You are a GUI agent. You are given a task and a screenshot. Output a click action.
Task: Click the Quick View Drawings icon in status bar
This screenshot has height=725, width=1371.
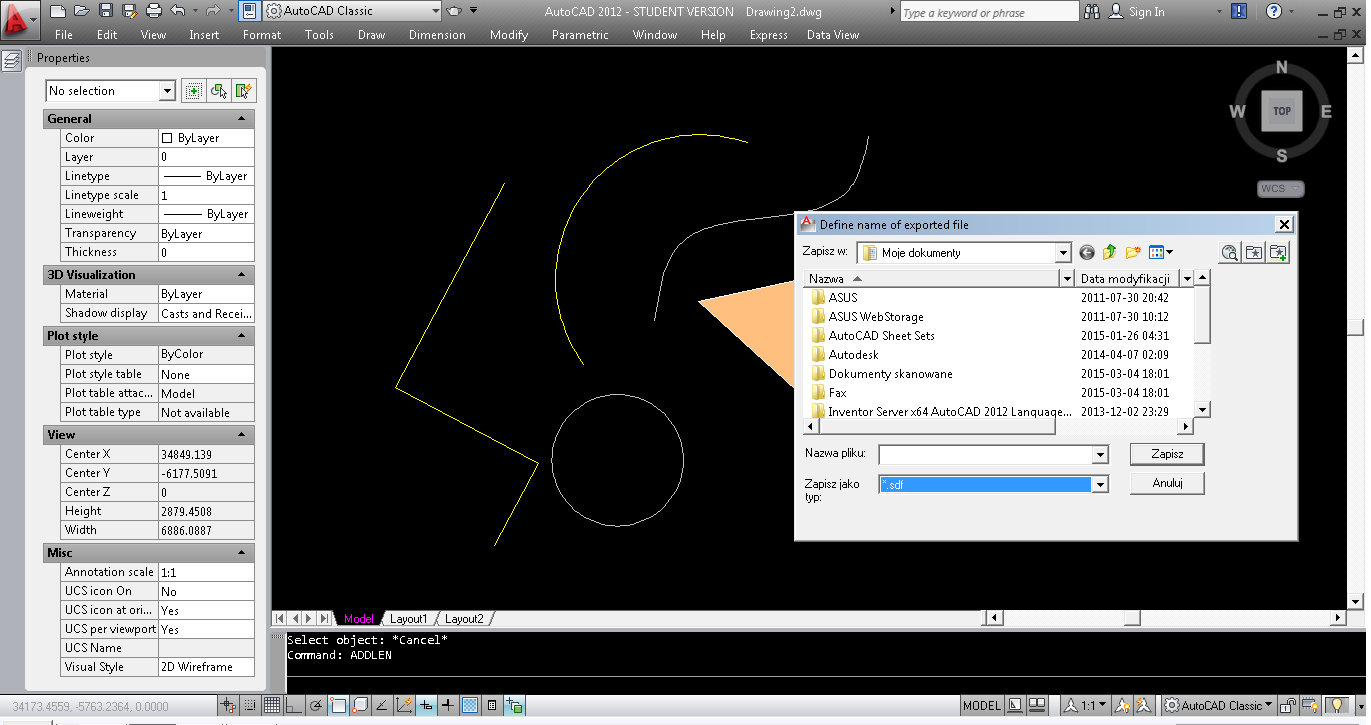(1037, 705)
